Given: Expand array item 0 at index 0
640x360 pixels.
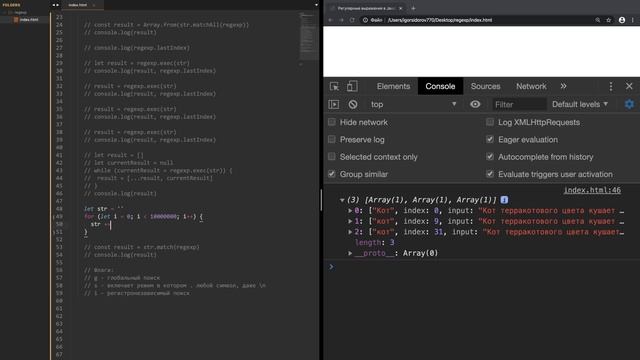Looking at the screenshot, I should [x=350, y=211].
